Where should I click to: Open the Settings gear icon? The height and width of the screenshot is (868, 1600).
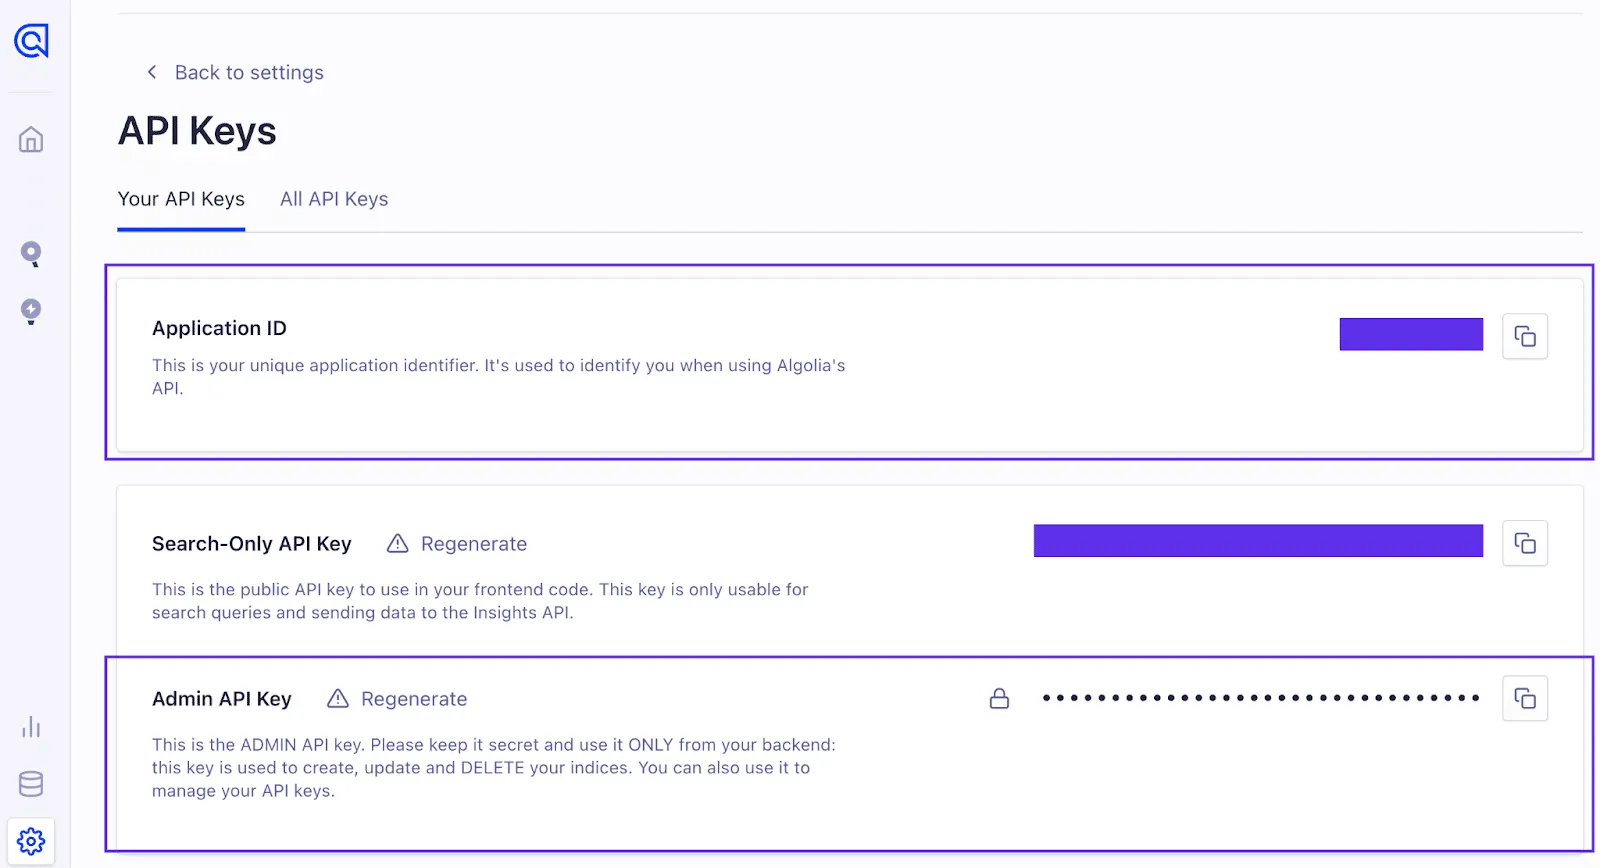31,840
